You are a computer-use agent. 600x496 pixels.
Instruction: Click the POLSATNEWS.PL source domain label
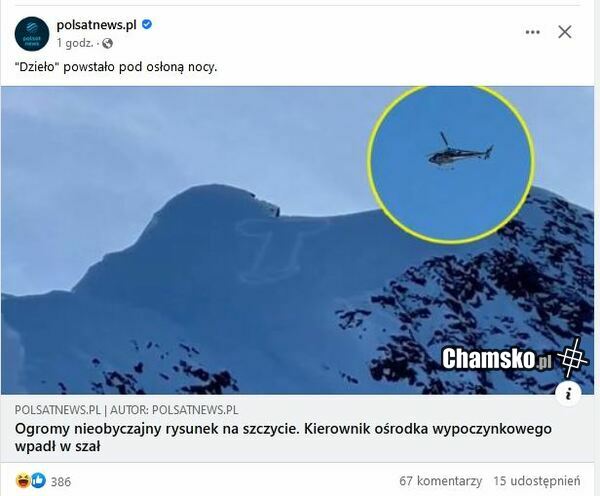(57, 410)
